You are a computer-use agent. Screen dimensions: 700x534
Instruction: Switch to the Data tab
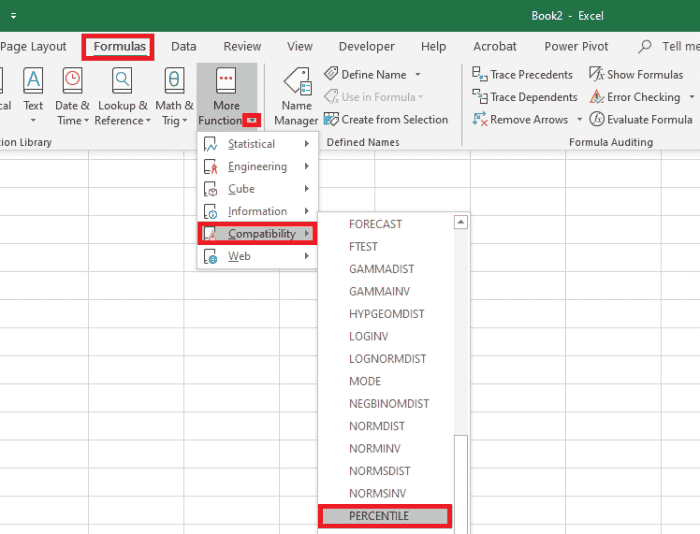tap(183, 47)
